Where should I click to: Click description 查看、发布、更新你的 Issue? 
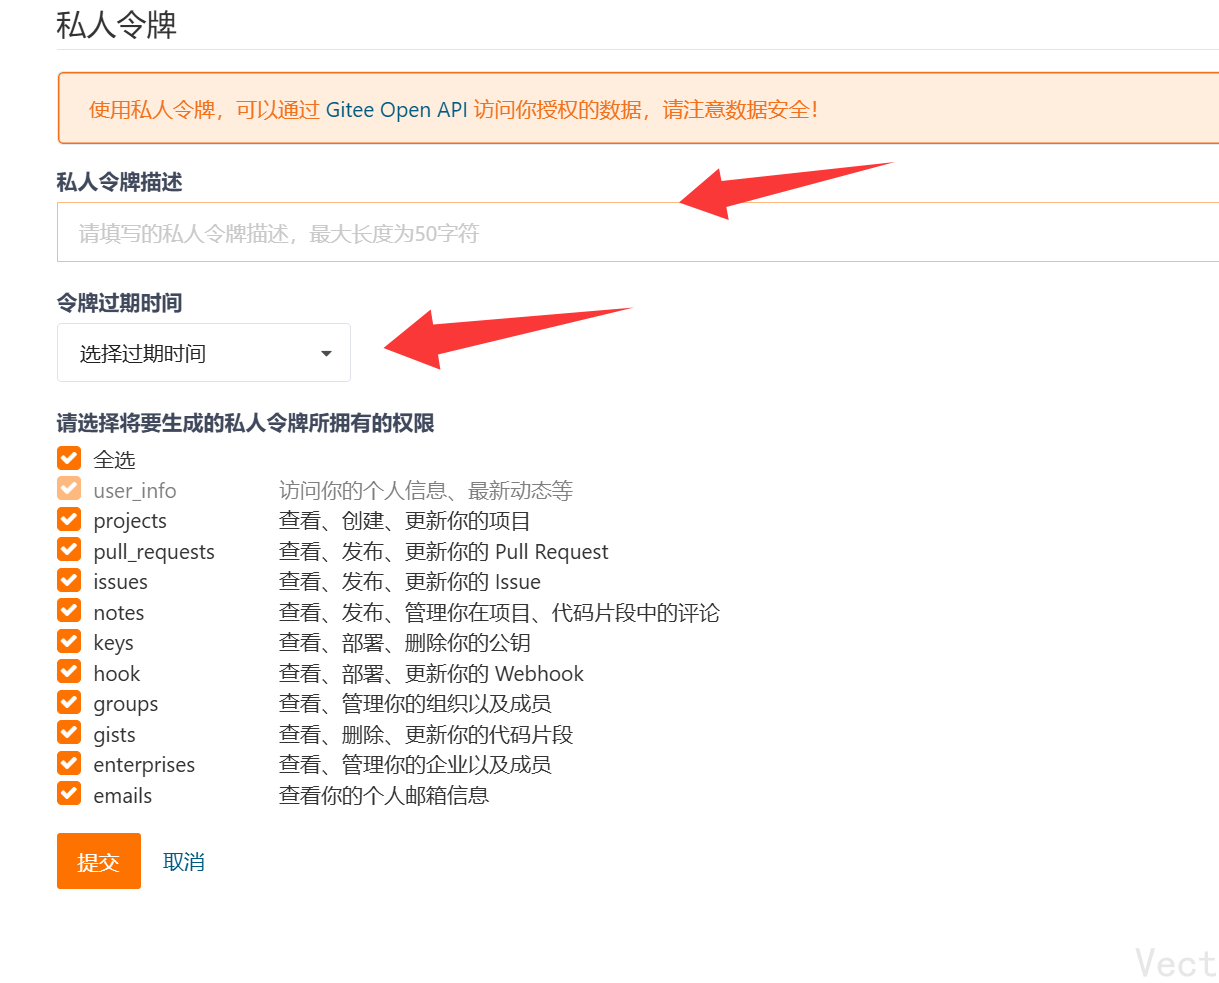click(x=410, y=582)
